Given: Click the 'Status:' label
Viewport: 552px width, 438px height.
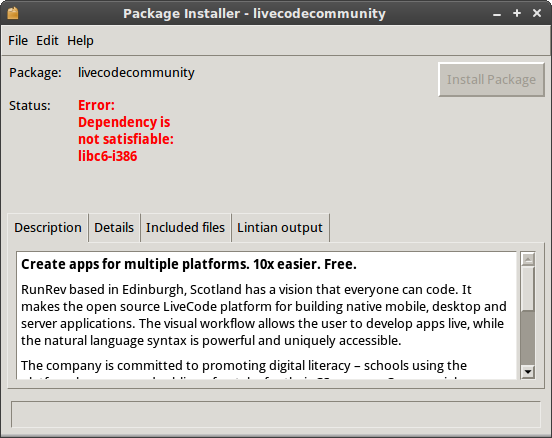Looking at the screenshot, I should pyautogui.click(x=30, y=106).
